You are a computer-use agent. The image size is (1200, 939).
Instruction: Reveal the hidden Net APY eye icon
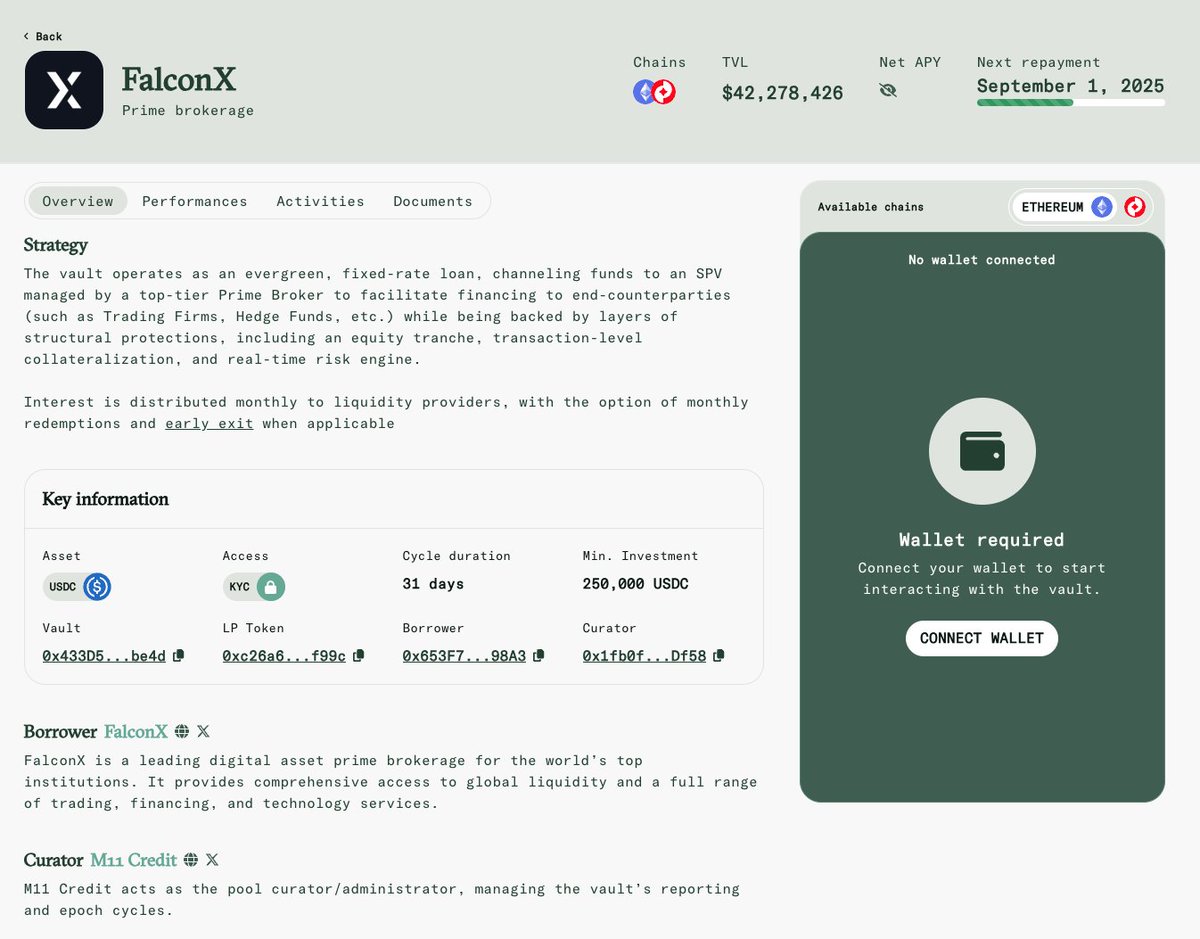(888, 91)
